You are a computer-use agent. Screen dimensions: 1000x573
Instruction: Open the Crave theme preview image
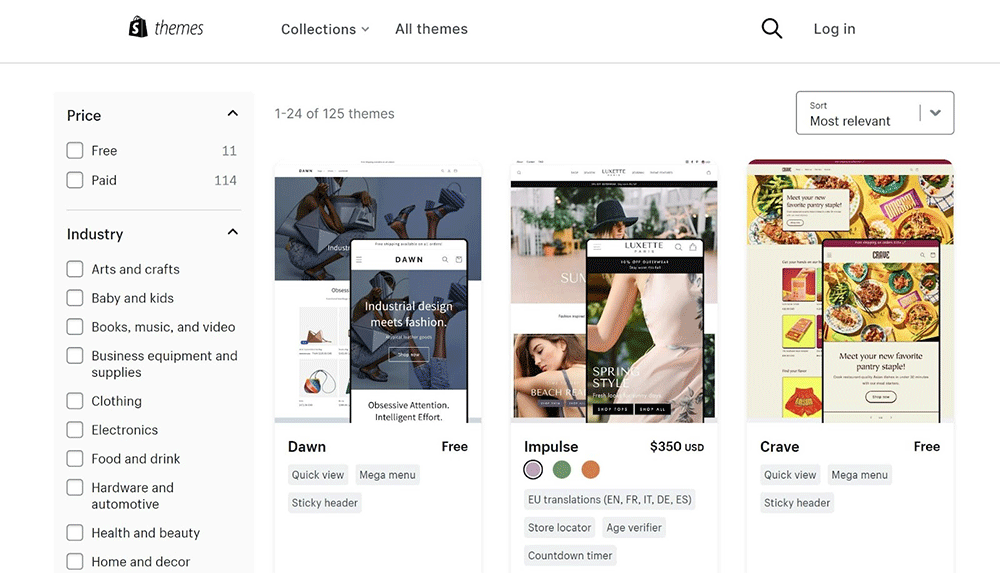tap(850, 290)
